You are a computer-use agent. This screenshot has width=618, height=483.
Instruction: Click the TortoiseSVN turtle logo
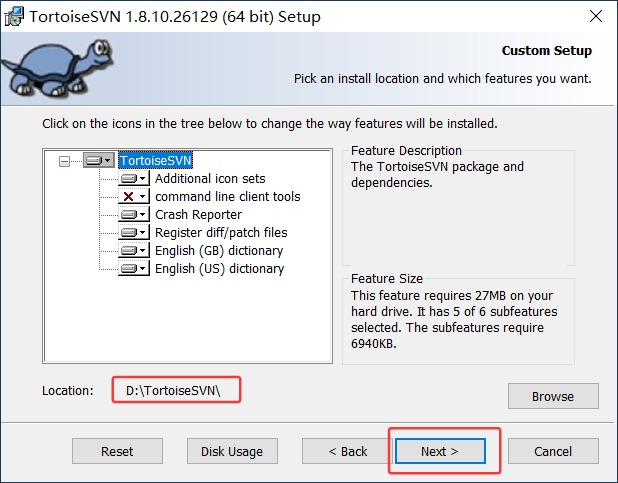(57, 67)
